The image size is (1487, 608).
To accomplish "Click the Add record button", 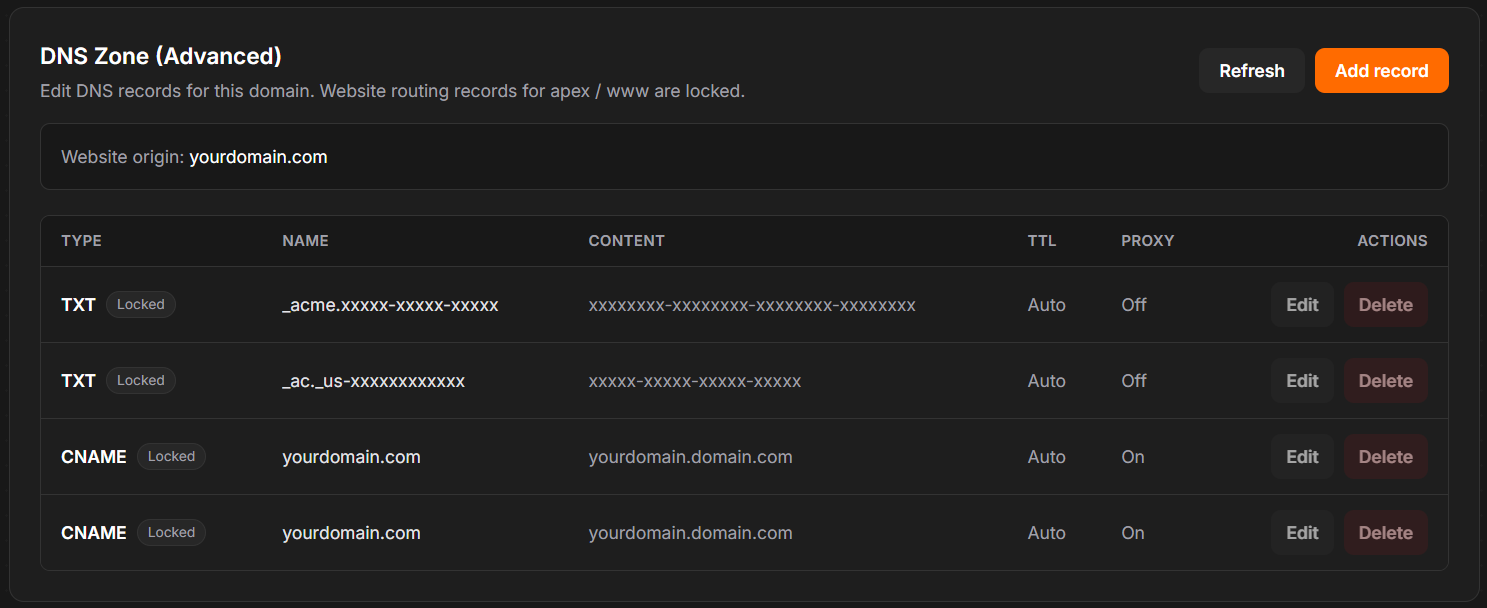I will 1381,70.
